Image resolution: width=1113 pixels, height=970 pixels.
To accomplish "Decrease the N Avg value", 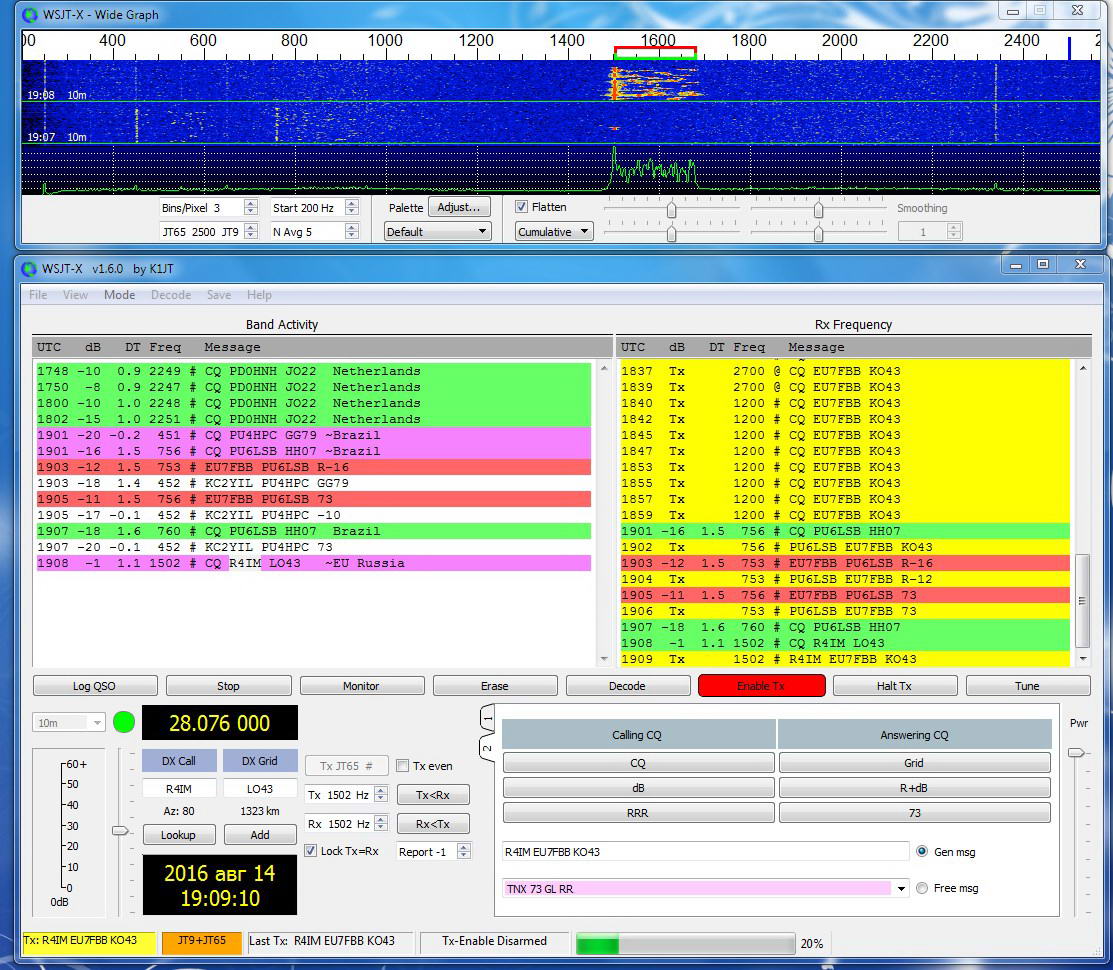I will click(351, 236).
